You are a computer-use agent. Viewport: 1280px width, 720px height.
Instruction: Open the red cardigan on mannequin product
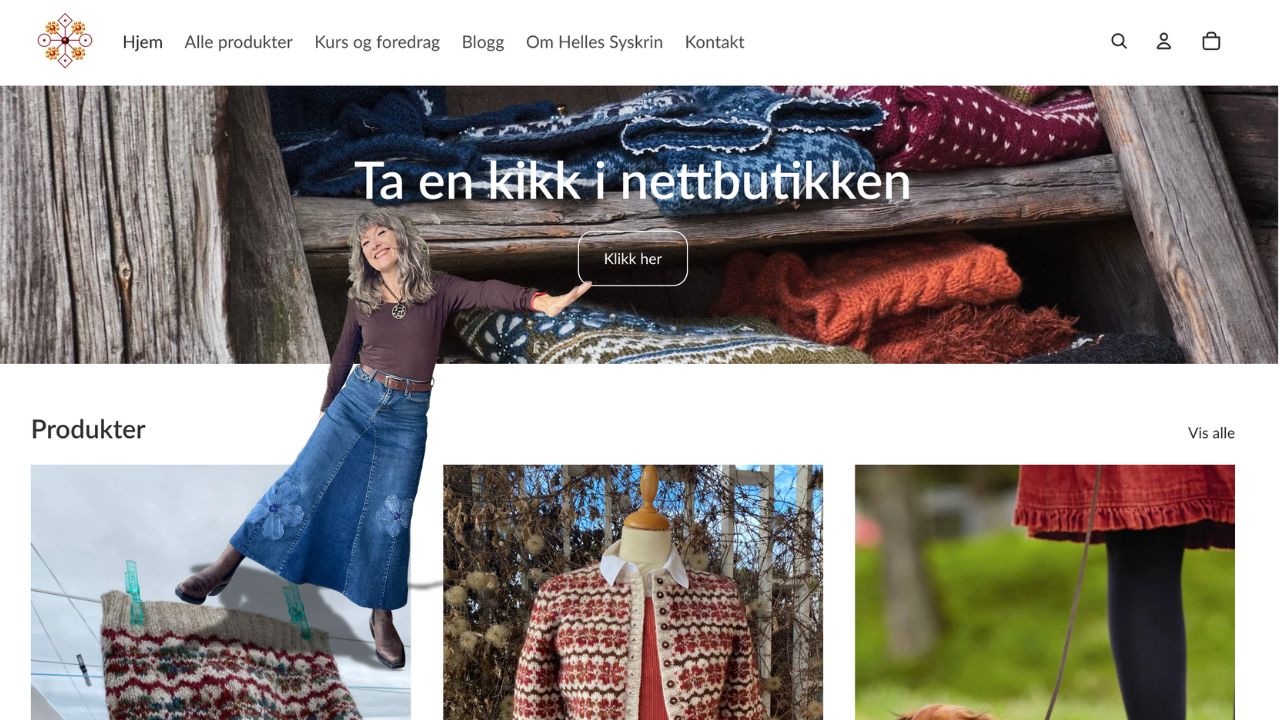[x=633, y=592]
